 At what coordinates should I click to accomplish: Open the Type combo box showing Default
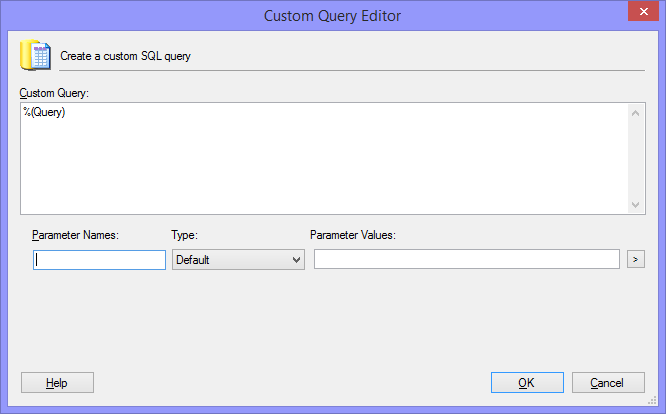click(x=238, y=260)
